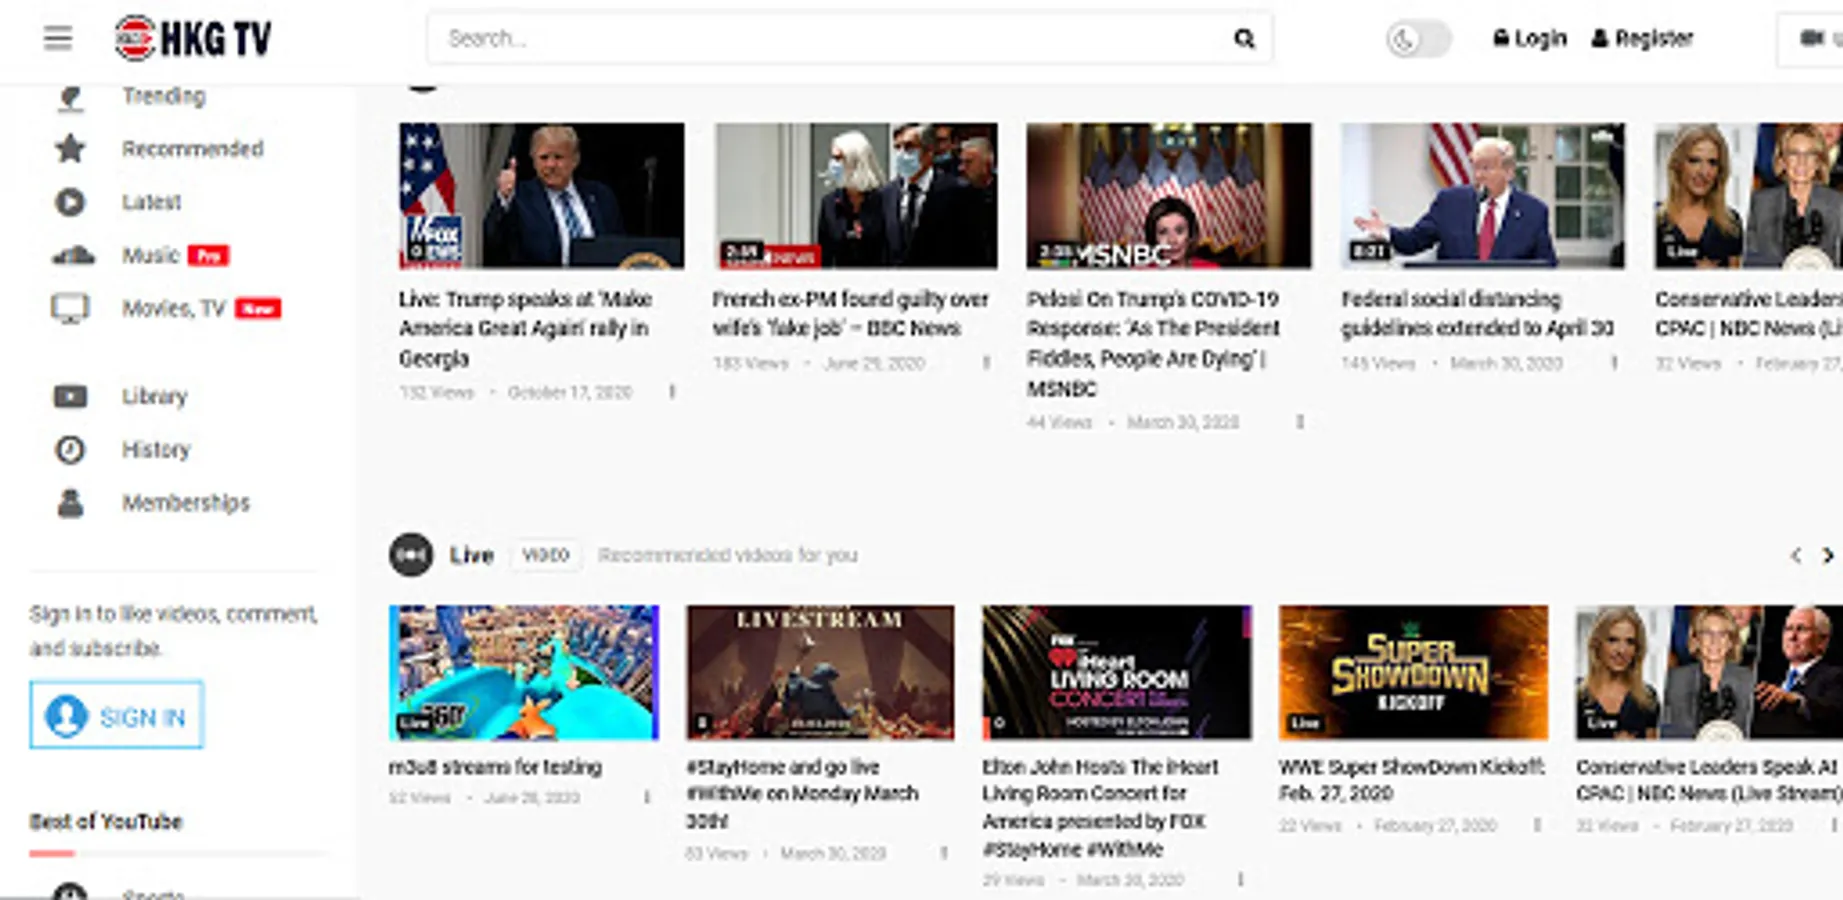Click the Trending icon in sidebar
The width and height of the screenshot is (1843, 900).
point(70,97)
